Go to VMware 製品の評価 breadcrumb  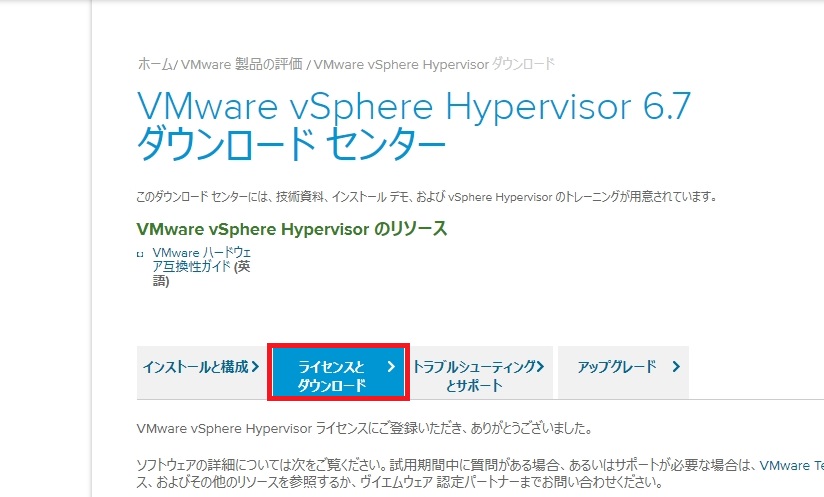coord(242,65)
